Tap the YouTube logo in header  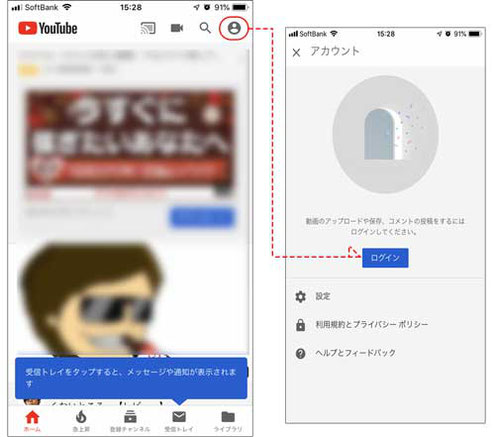pyautogui.click(x=48, y=28)
